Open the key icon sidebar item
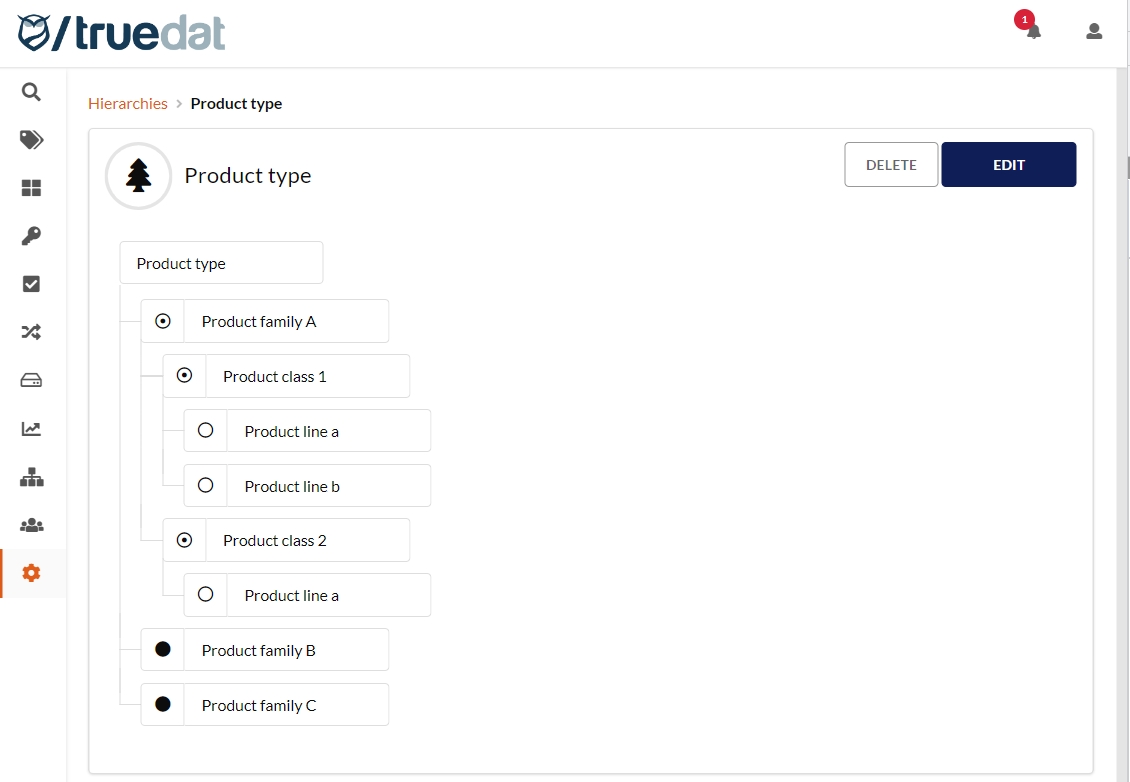 tap(31, 236)
